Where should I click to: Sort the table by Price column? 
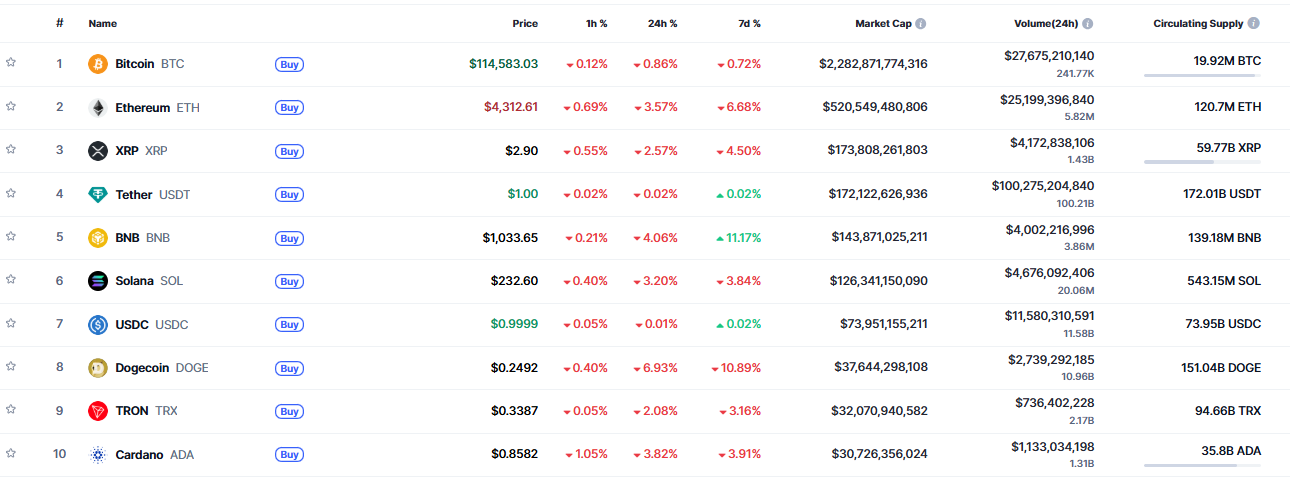click(x=525, y=24)
